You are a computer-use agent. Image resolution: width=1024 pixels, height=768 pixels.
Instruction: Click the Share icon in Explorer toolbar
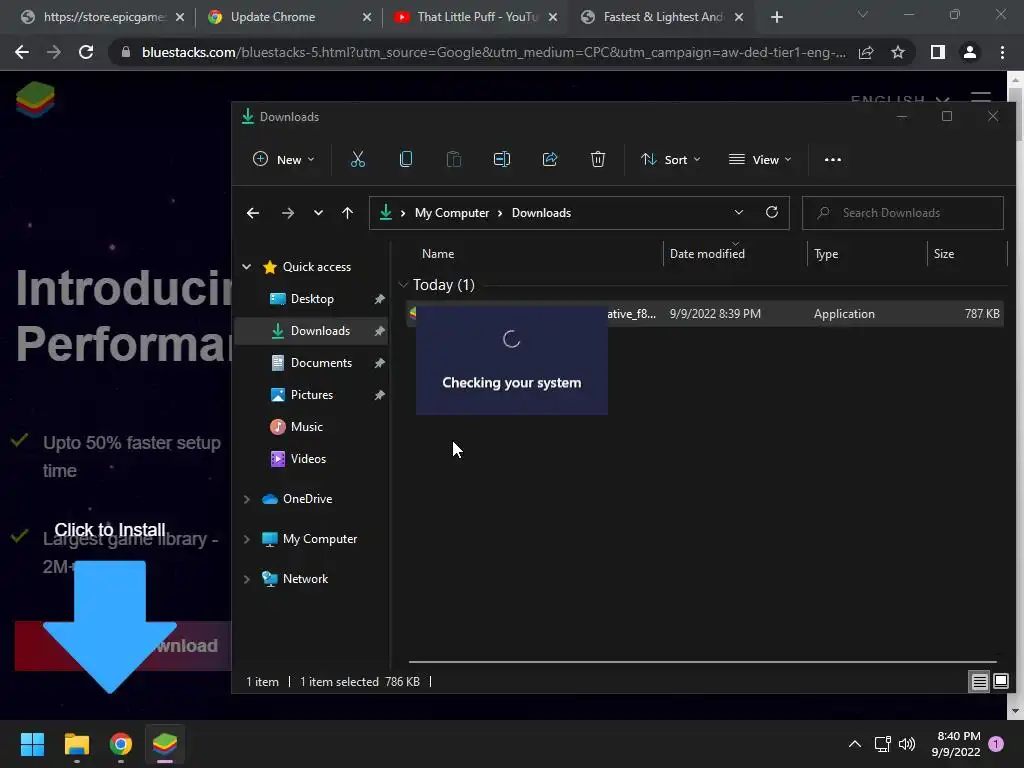(x=550, y=159)
